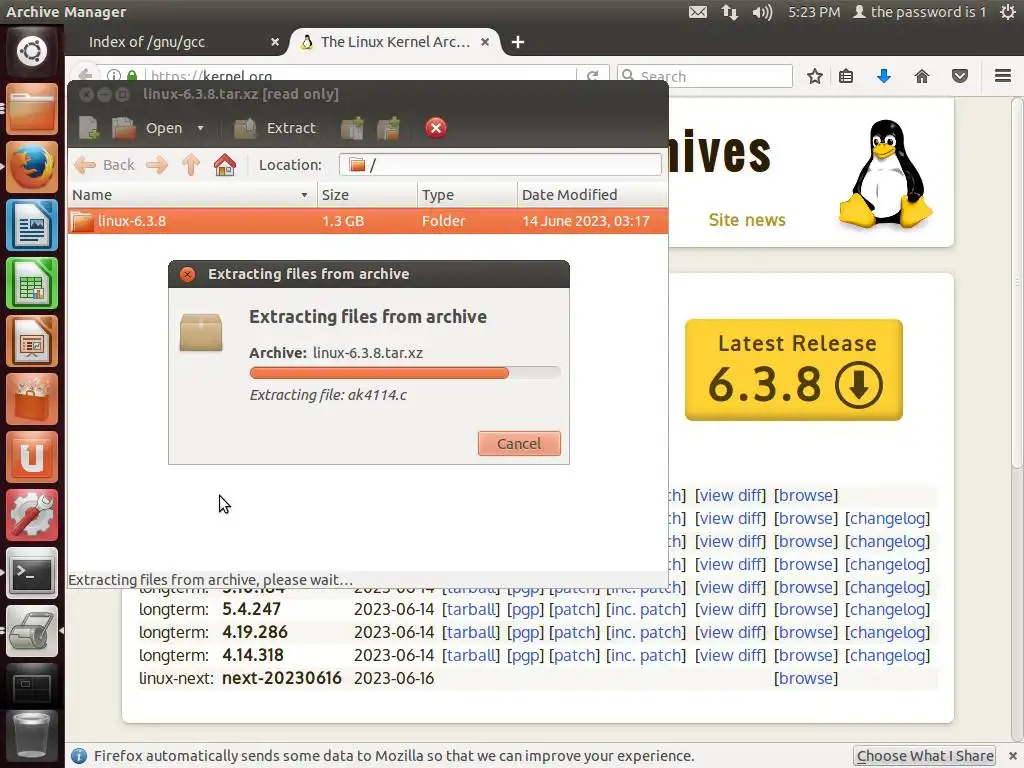
Task: Select The Linux Kernel Archives tab
Action: coord(395,42)
